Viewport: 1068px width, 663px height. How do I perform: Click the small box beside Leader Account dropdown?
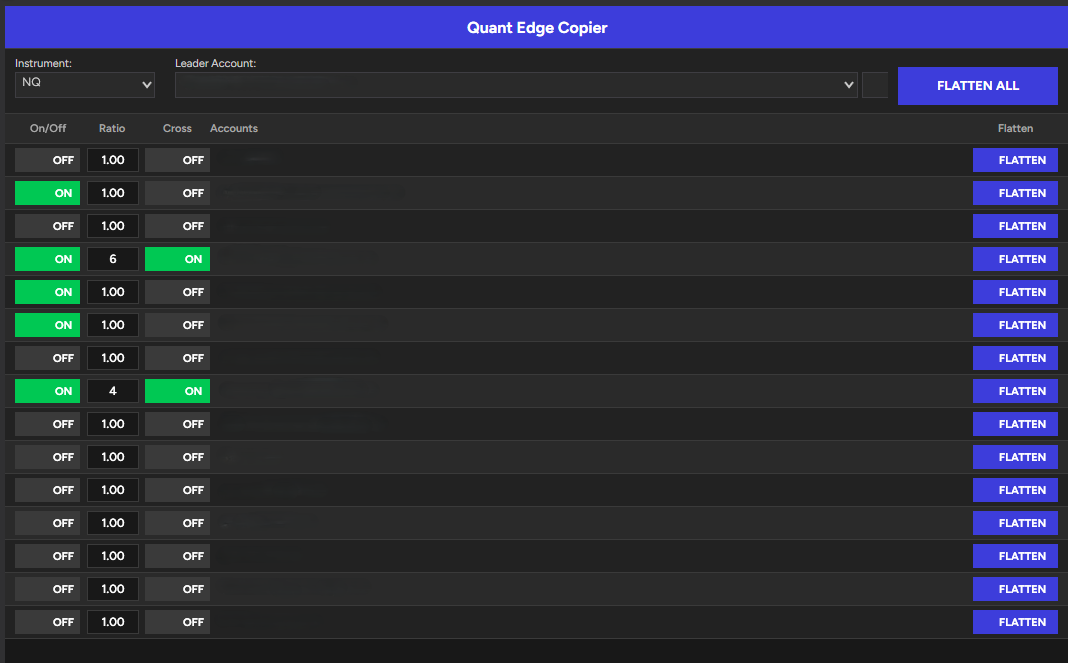(x=875, y=85)
